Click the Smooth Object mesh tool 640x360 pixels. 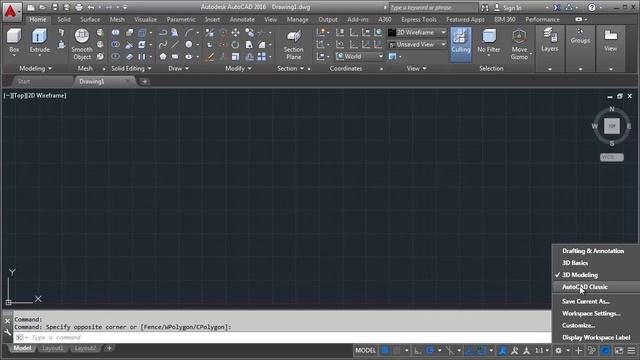82,44
